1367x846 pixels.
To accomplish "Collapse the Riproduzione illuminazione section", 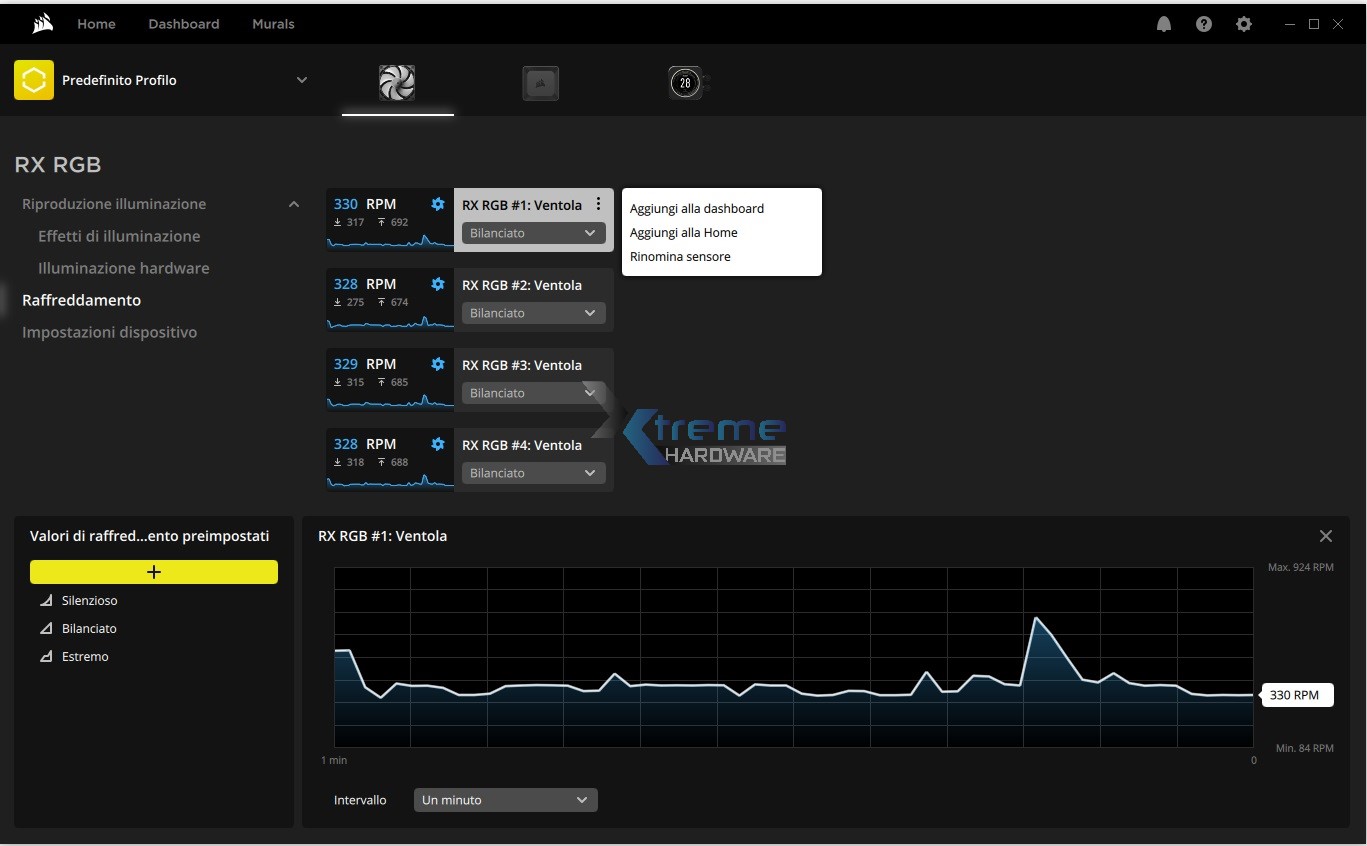I will [294, 204].
